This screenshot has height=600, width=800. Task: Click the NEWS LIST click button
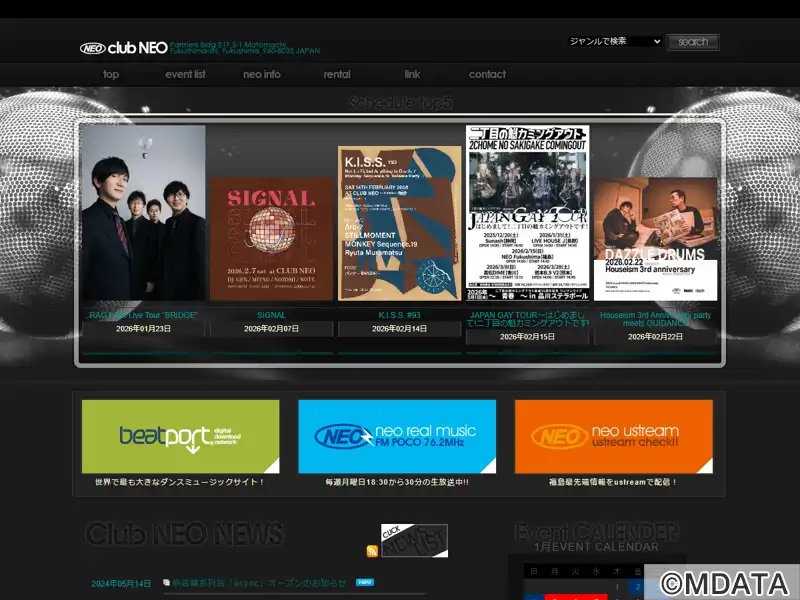point(414,540)
